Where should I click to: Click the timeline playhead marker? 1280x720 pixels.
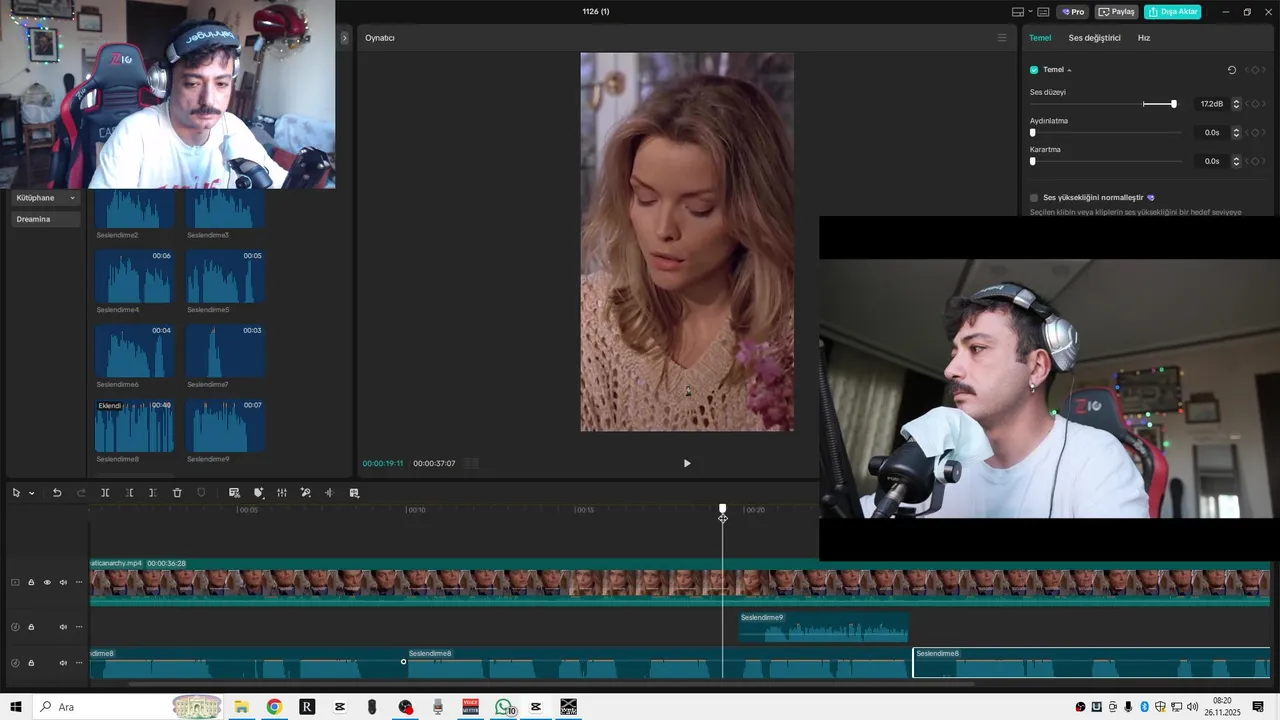pyautogui.click(x=722, y=509)
